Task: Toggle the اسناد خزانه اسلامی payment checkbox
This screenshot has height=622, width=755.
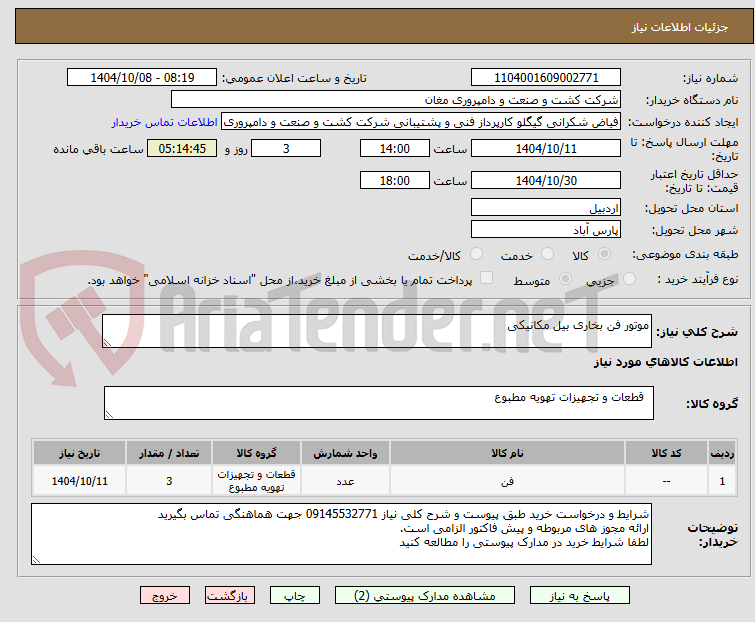Action: [487, 278]
